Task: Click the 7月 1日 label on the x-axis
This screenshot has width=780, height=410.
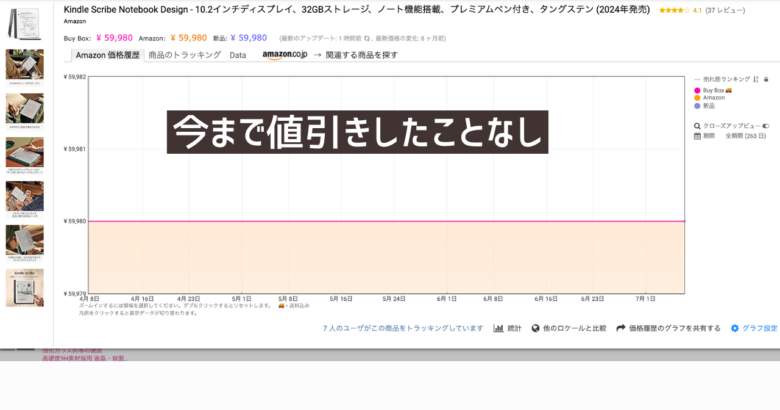Action: click(645, 299)
